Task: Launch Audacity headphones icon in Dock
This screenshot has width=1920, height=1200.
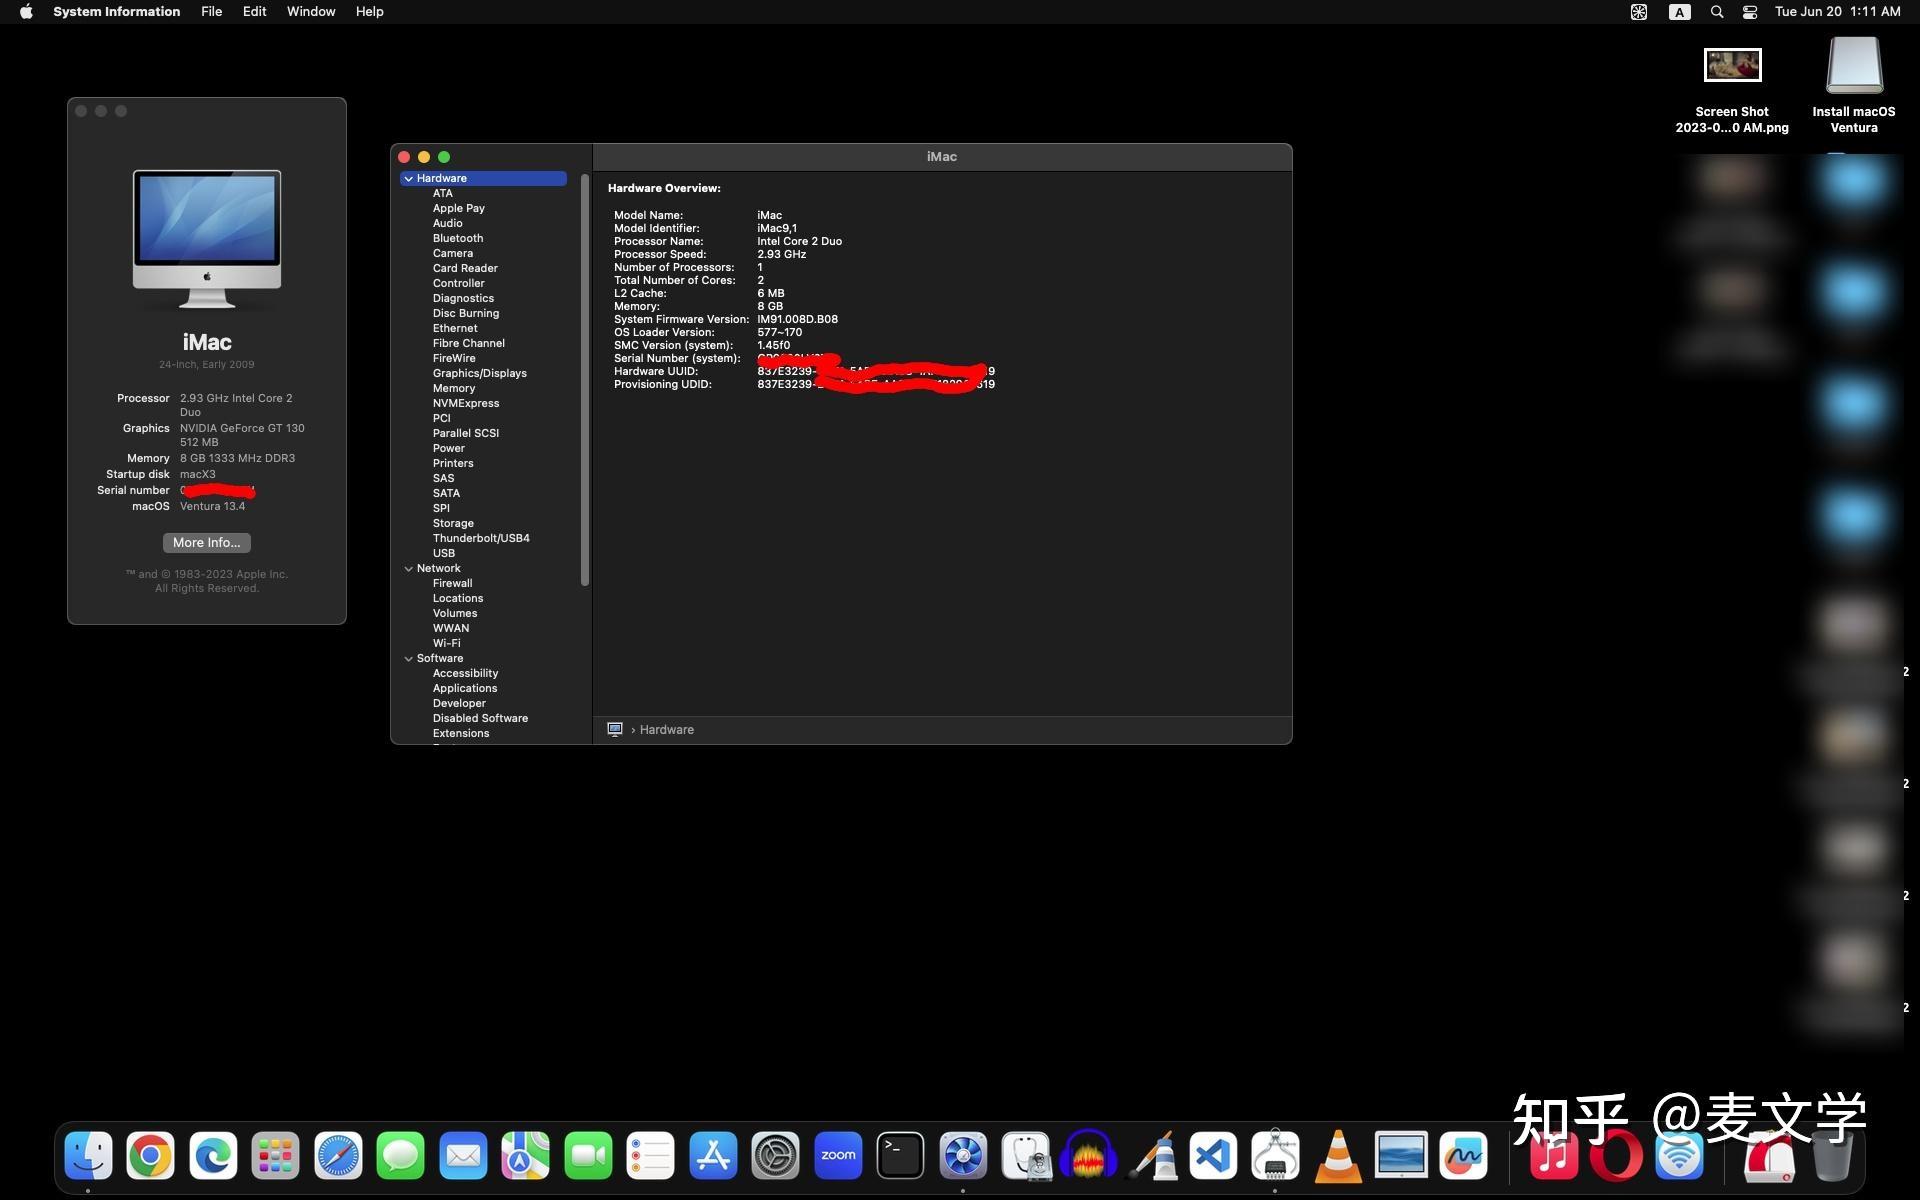Action: coord(1088,1156)
